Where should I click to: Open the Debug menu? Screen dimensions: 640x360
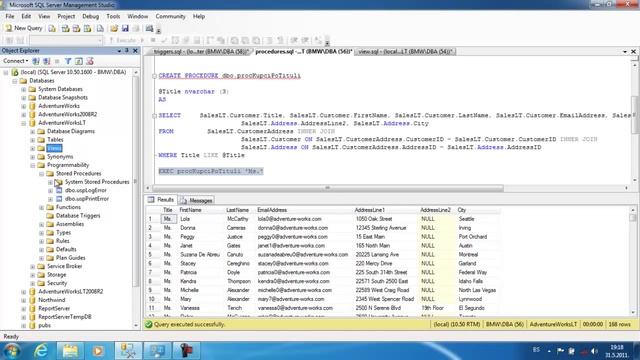[x=91, y=16]
